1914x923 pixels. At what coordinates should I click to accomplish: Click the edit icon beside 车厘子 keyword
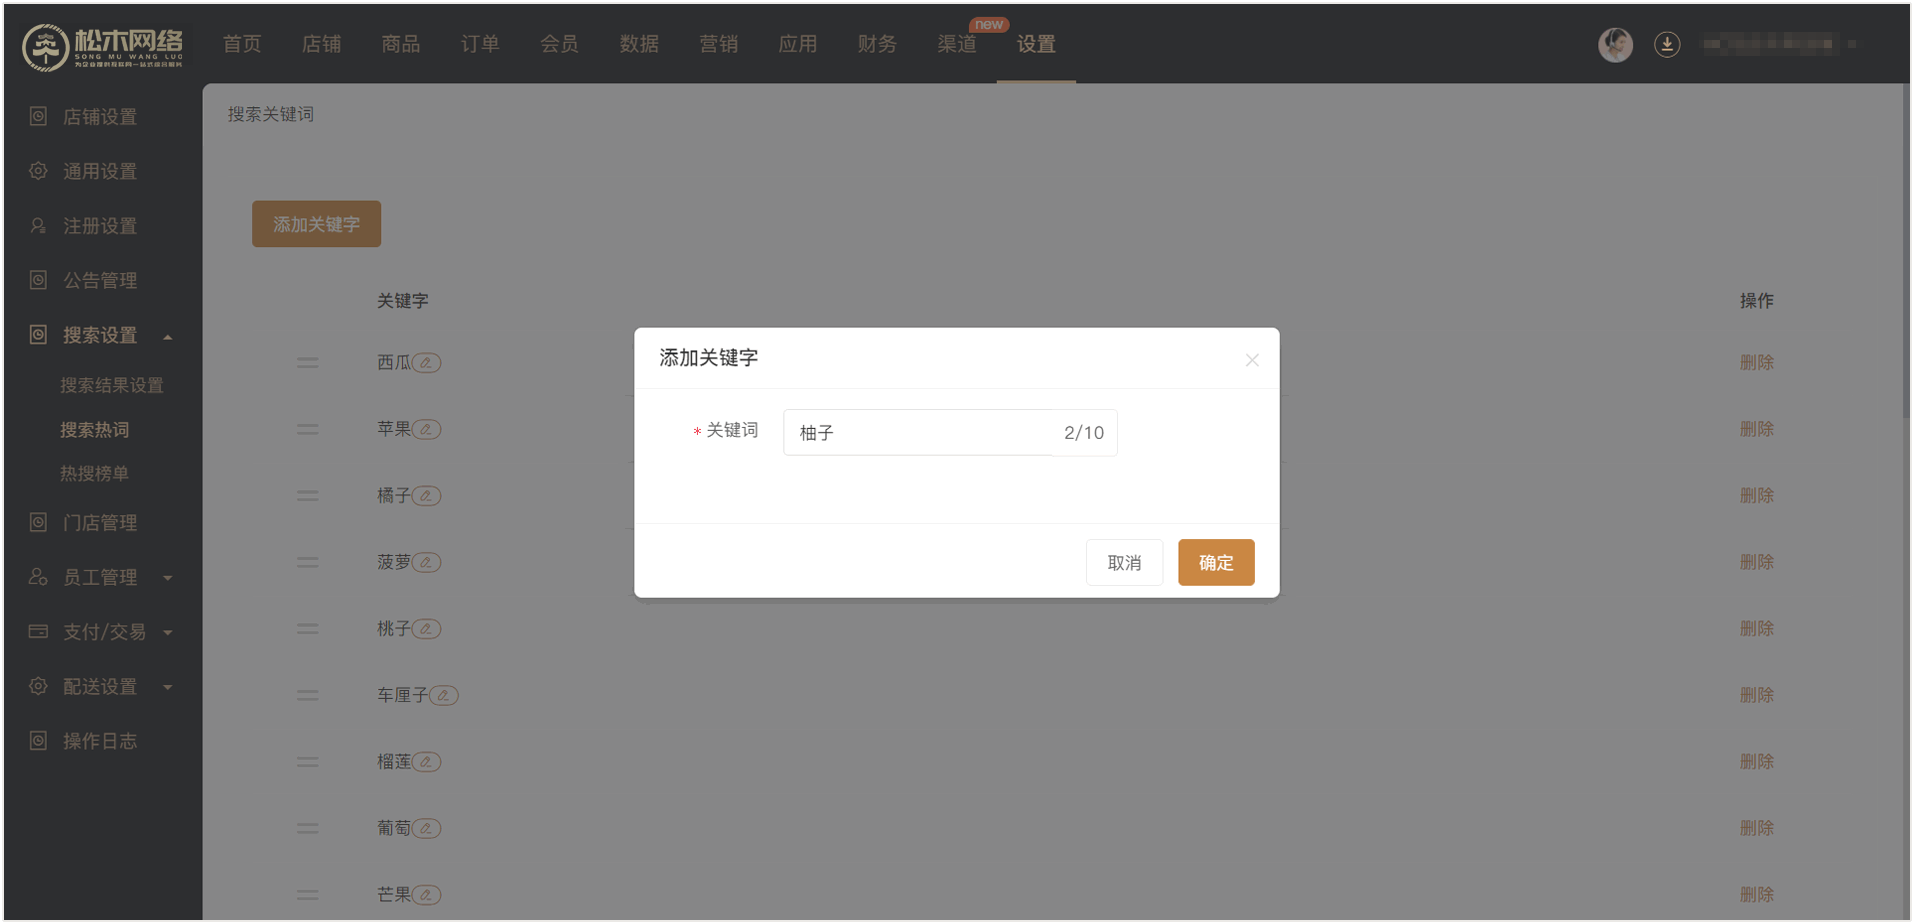coord(444,695)
